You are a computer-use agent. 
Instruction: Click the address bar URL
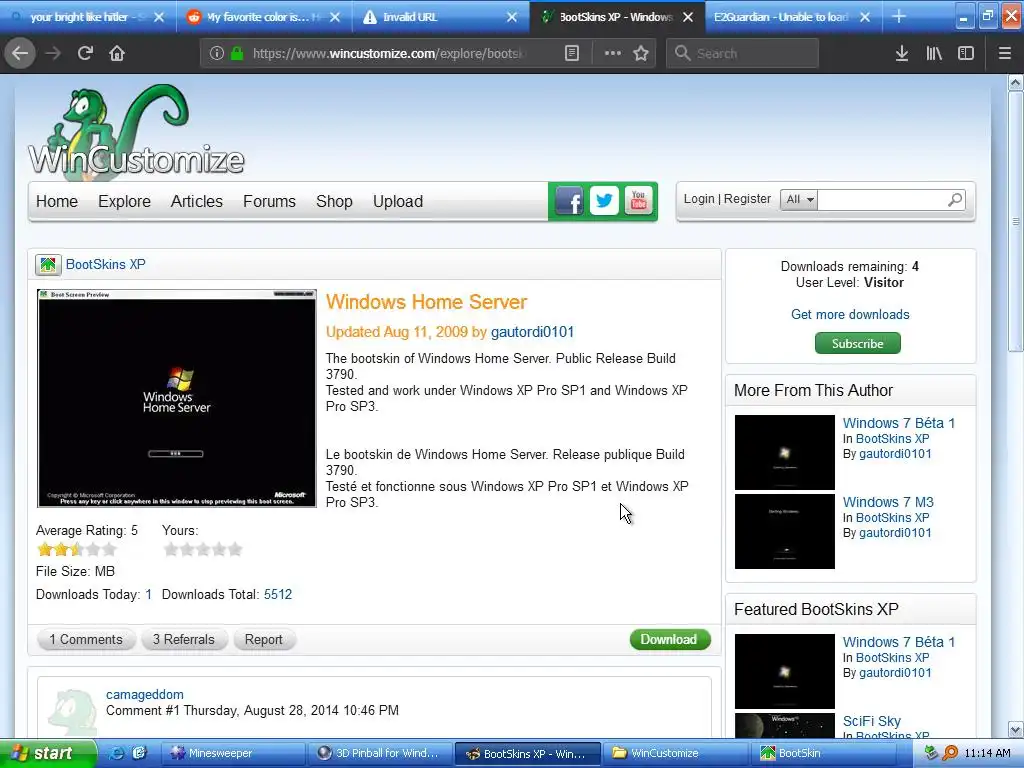(389, 54)
